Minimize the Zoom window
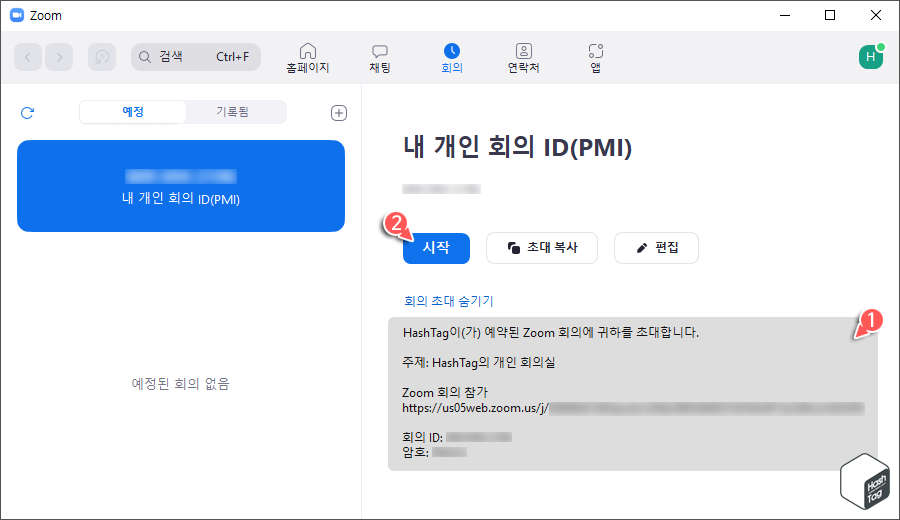900x520 pixels. (785, 15)
